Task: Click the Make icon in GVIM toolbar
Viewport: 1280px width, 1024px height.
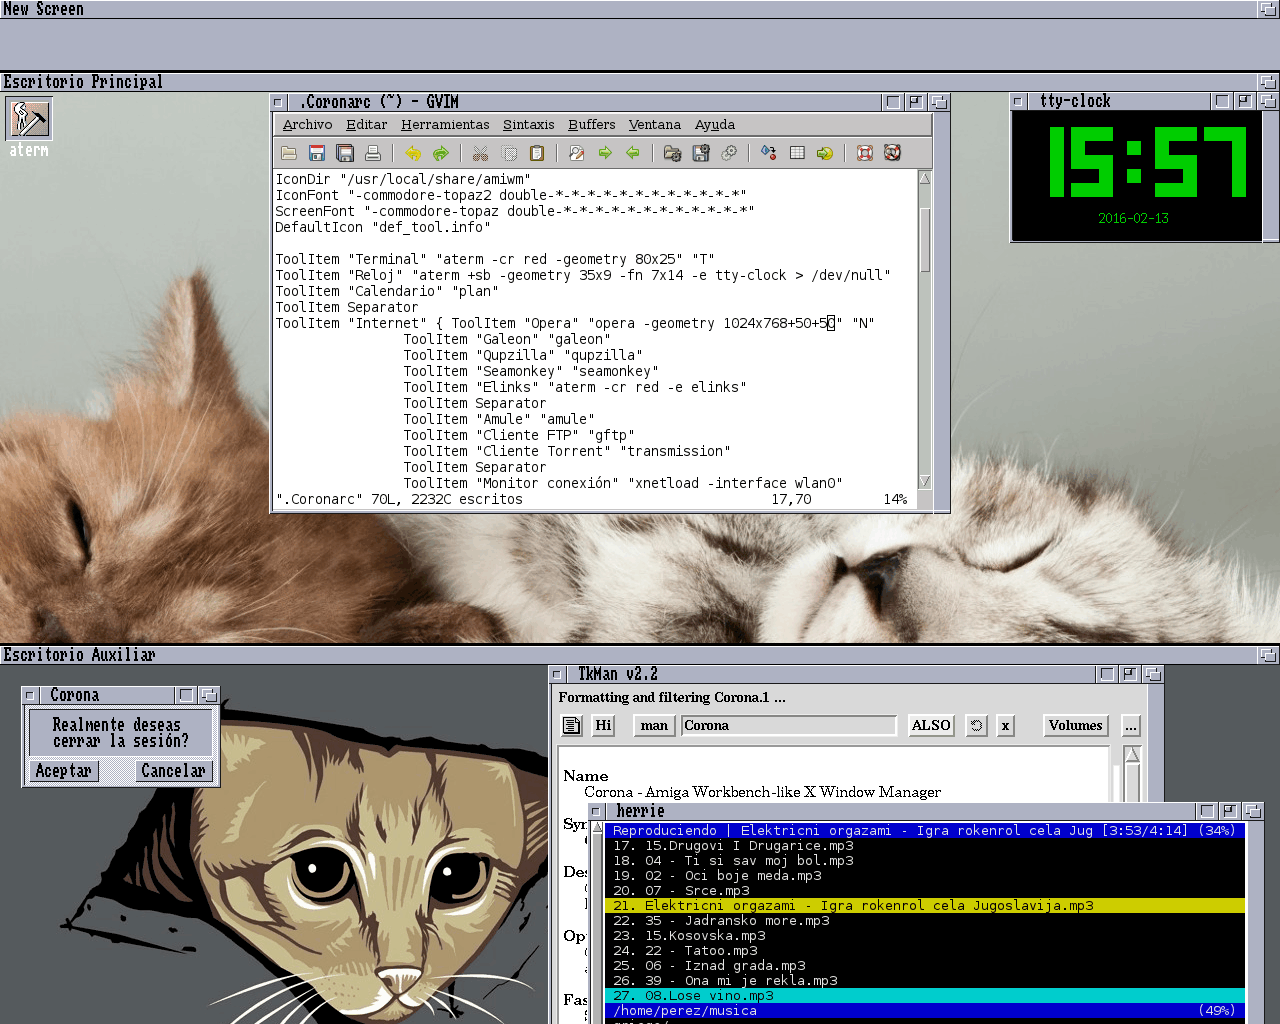Action: click(x=769, y=153)
